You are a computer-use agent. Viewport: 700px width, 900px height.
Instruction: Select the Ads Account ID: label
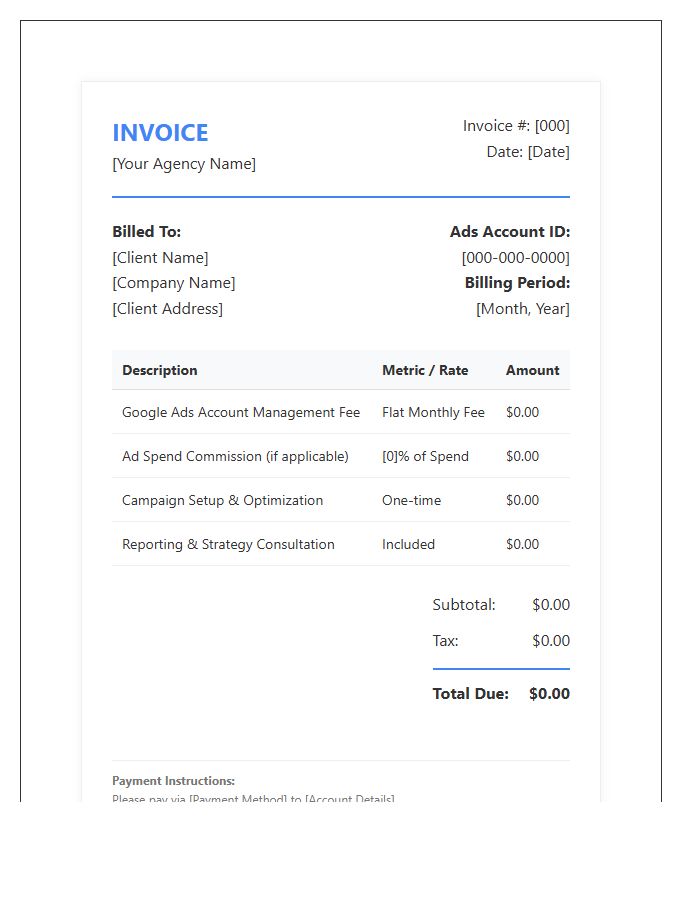510,232
